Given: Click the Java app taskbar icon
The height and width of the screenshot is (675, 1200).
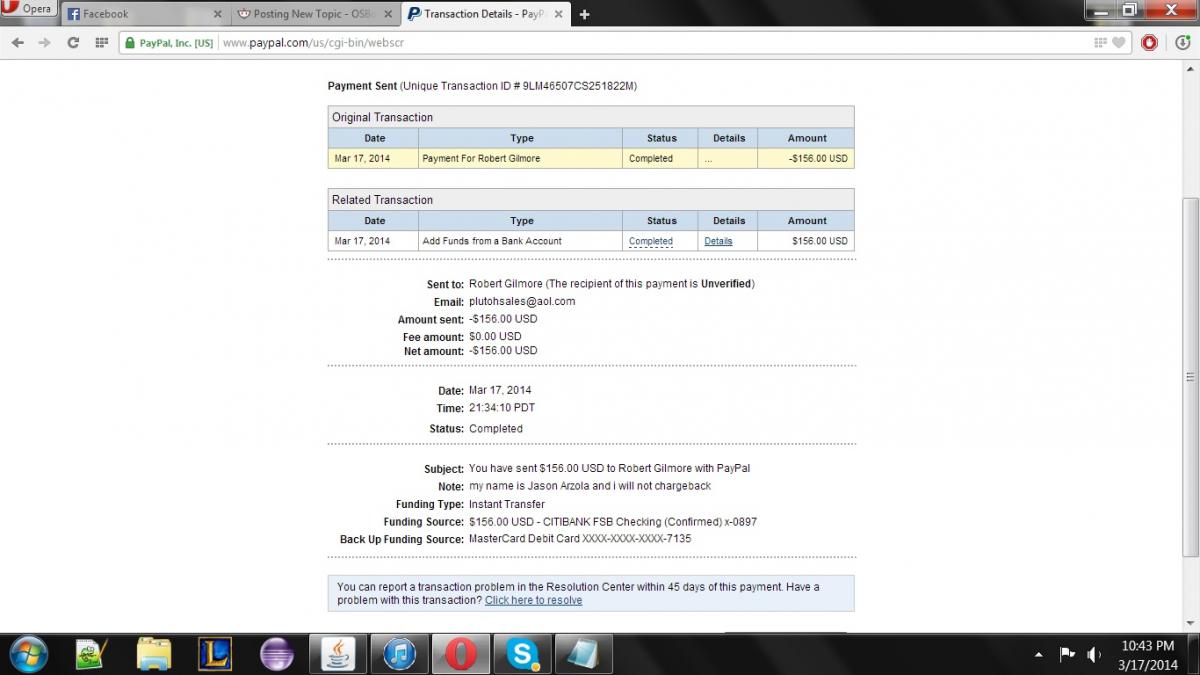Looking at the screenshot, I should [338, 654].
